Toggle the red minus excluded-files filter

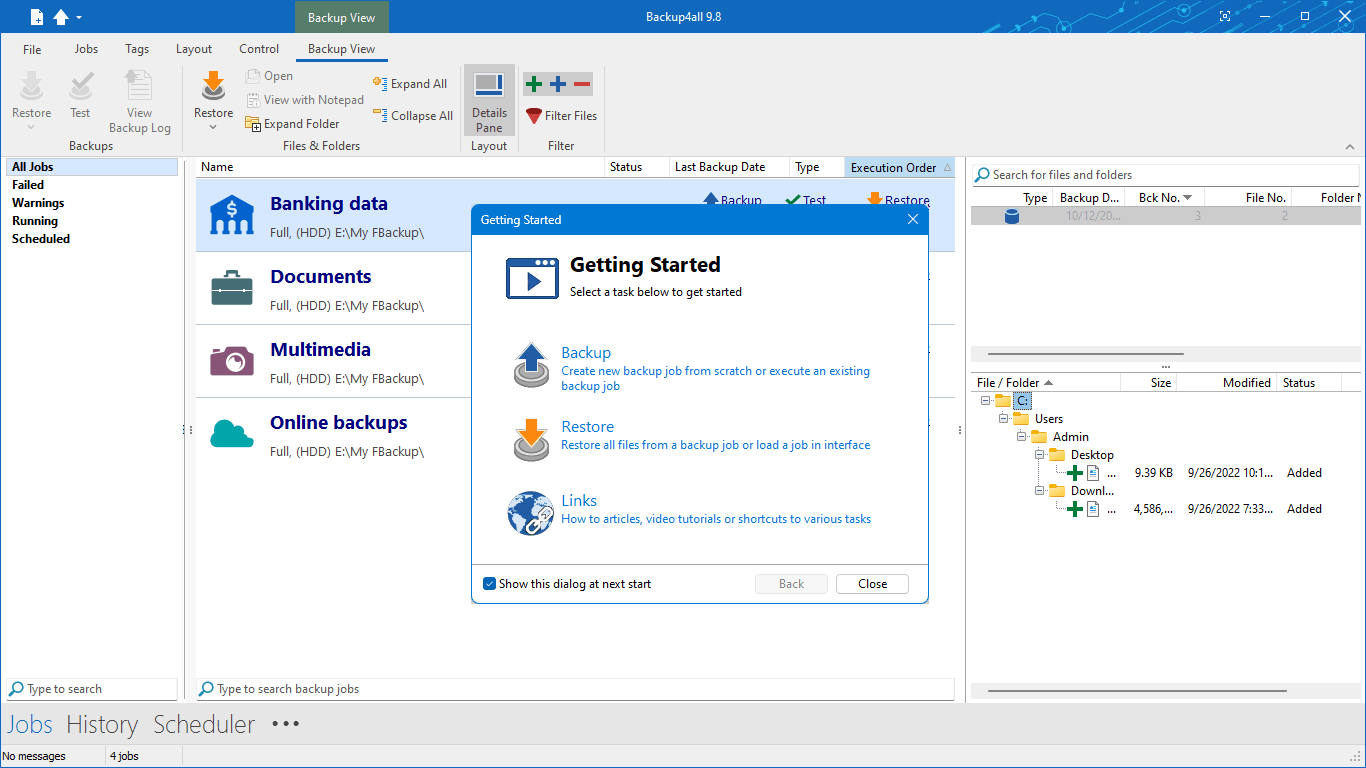click(582, 84)
